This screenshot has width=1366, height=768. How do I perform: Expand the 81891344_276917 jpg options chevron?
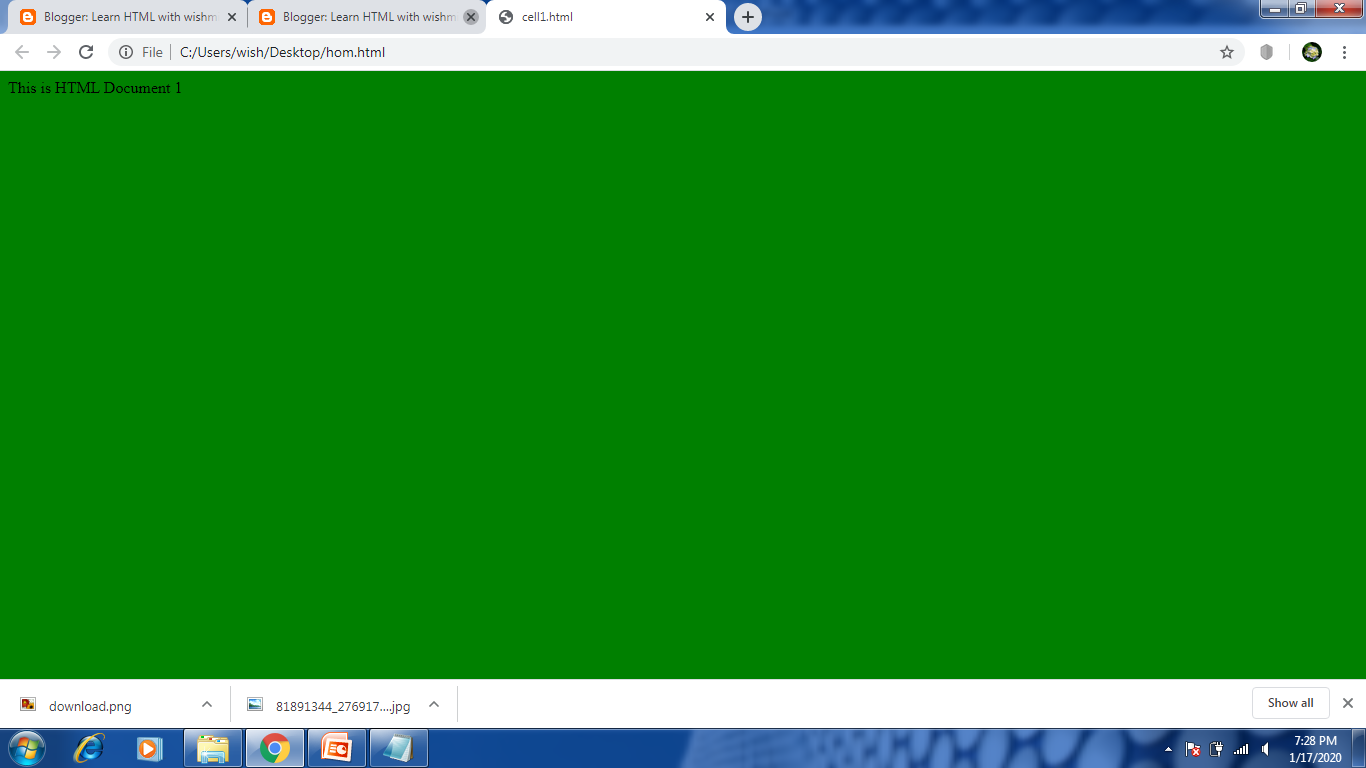(x=433, y=704)
